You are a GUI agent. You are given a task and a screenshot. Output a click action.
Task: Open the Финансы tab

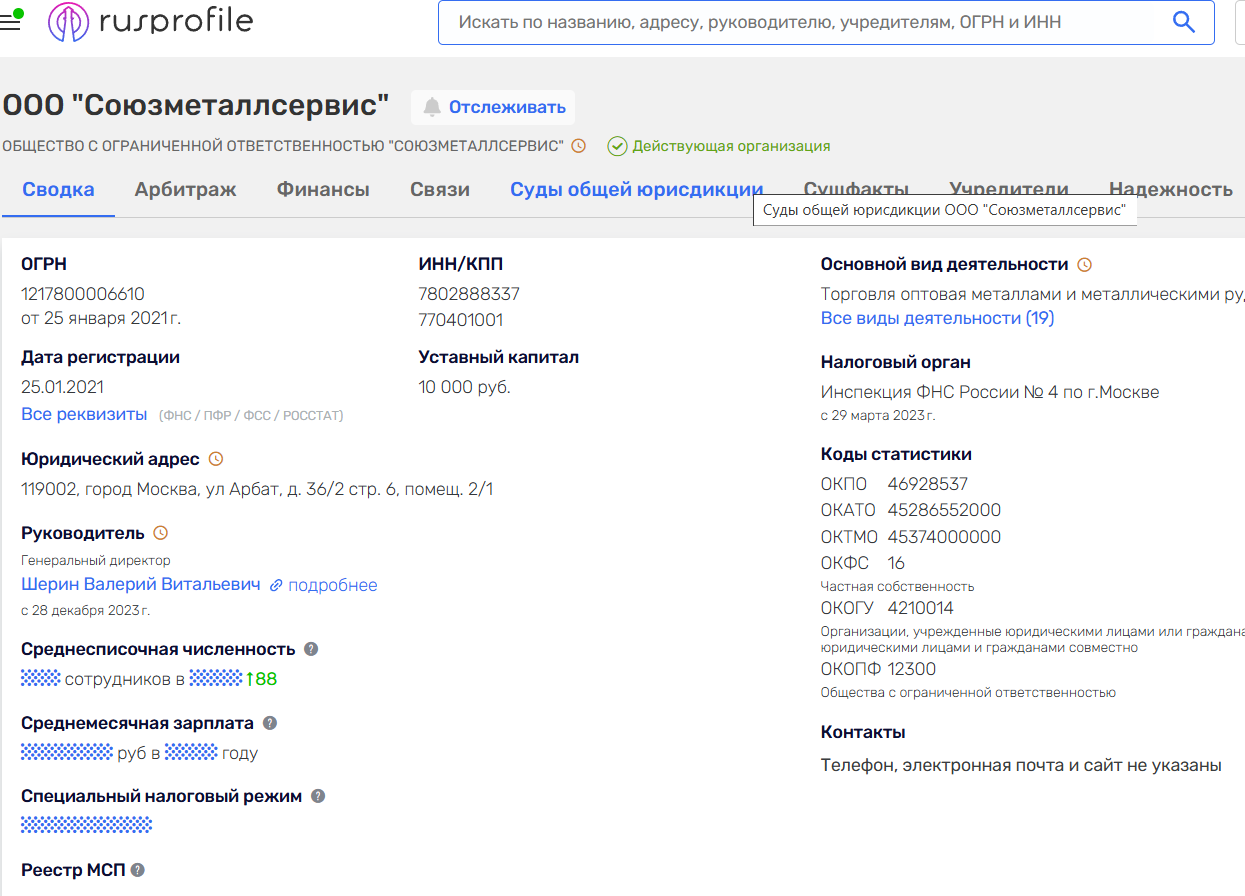tap(323, 189)
